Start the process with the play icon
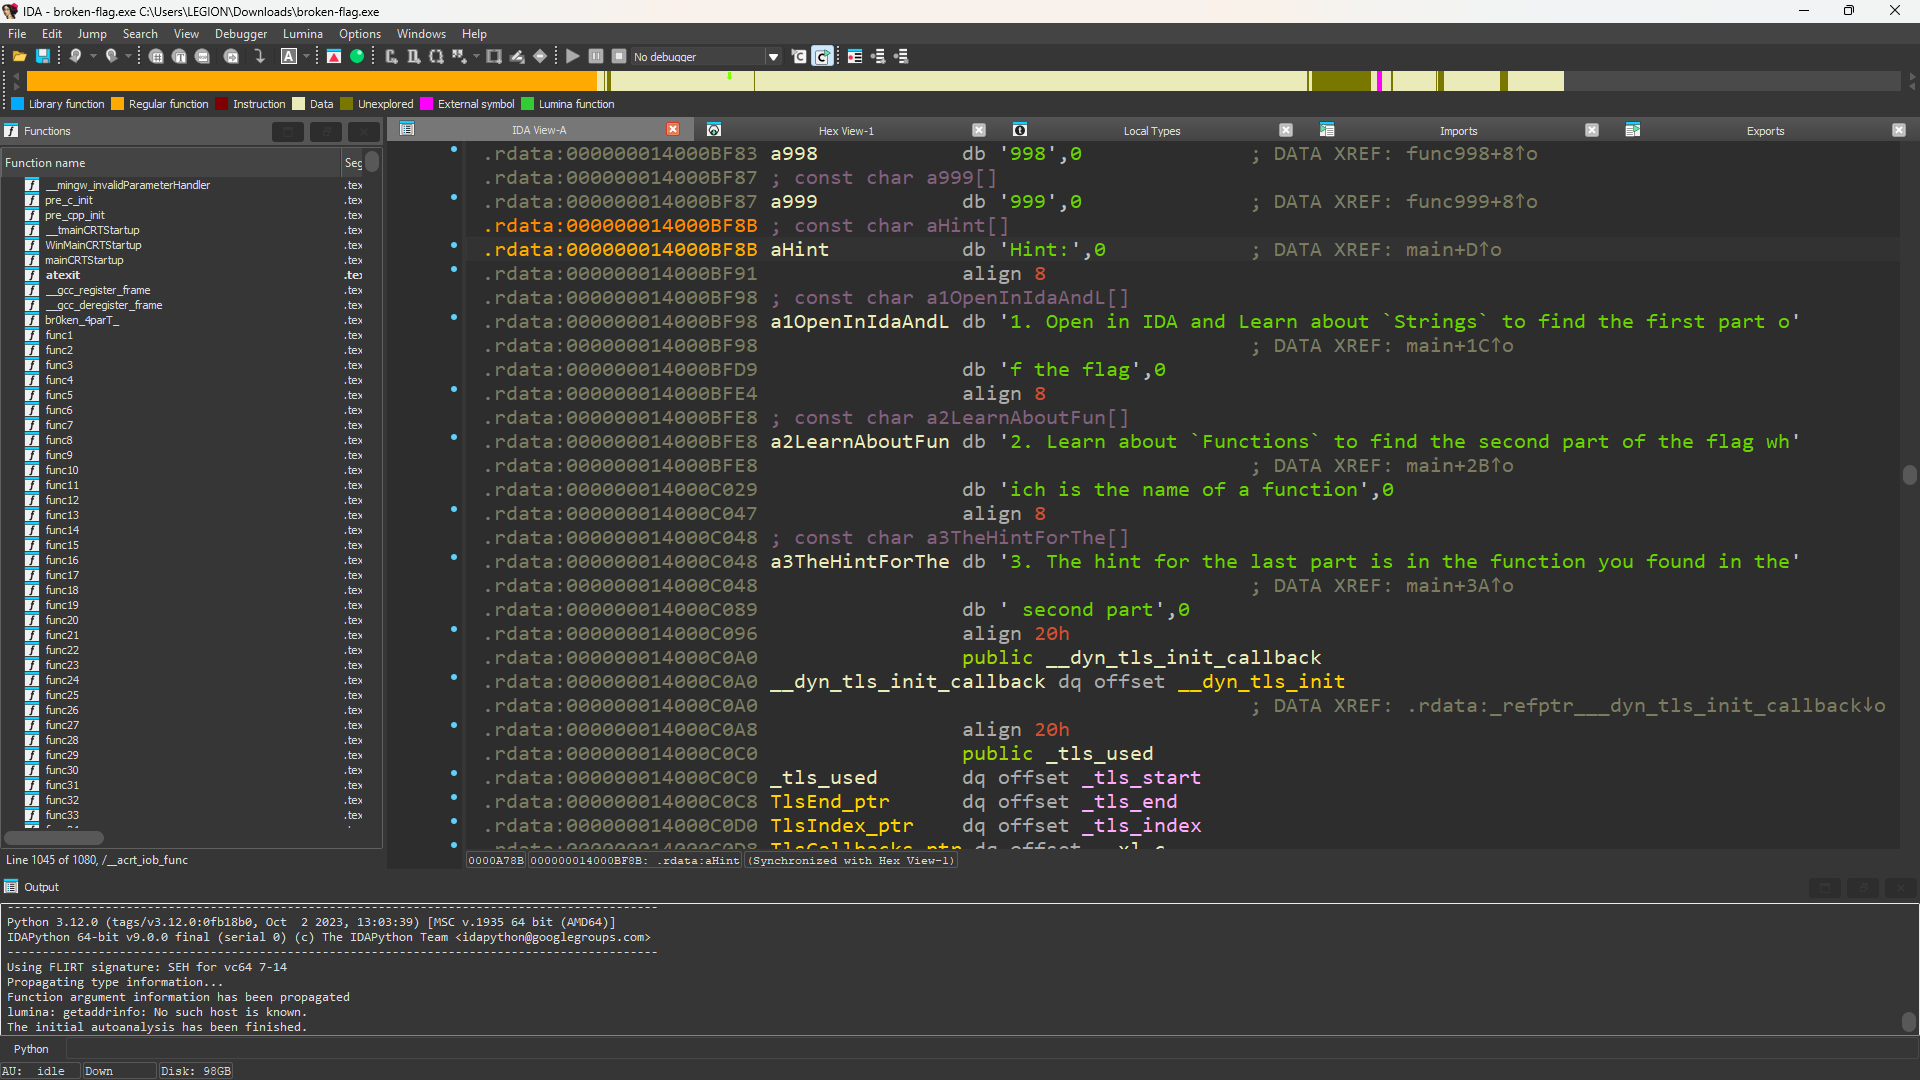This screenshot has height=1080, width=1920. click(x=573, y=57)
